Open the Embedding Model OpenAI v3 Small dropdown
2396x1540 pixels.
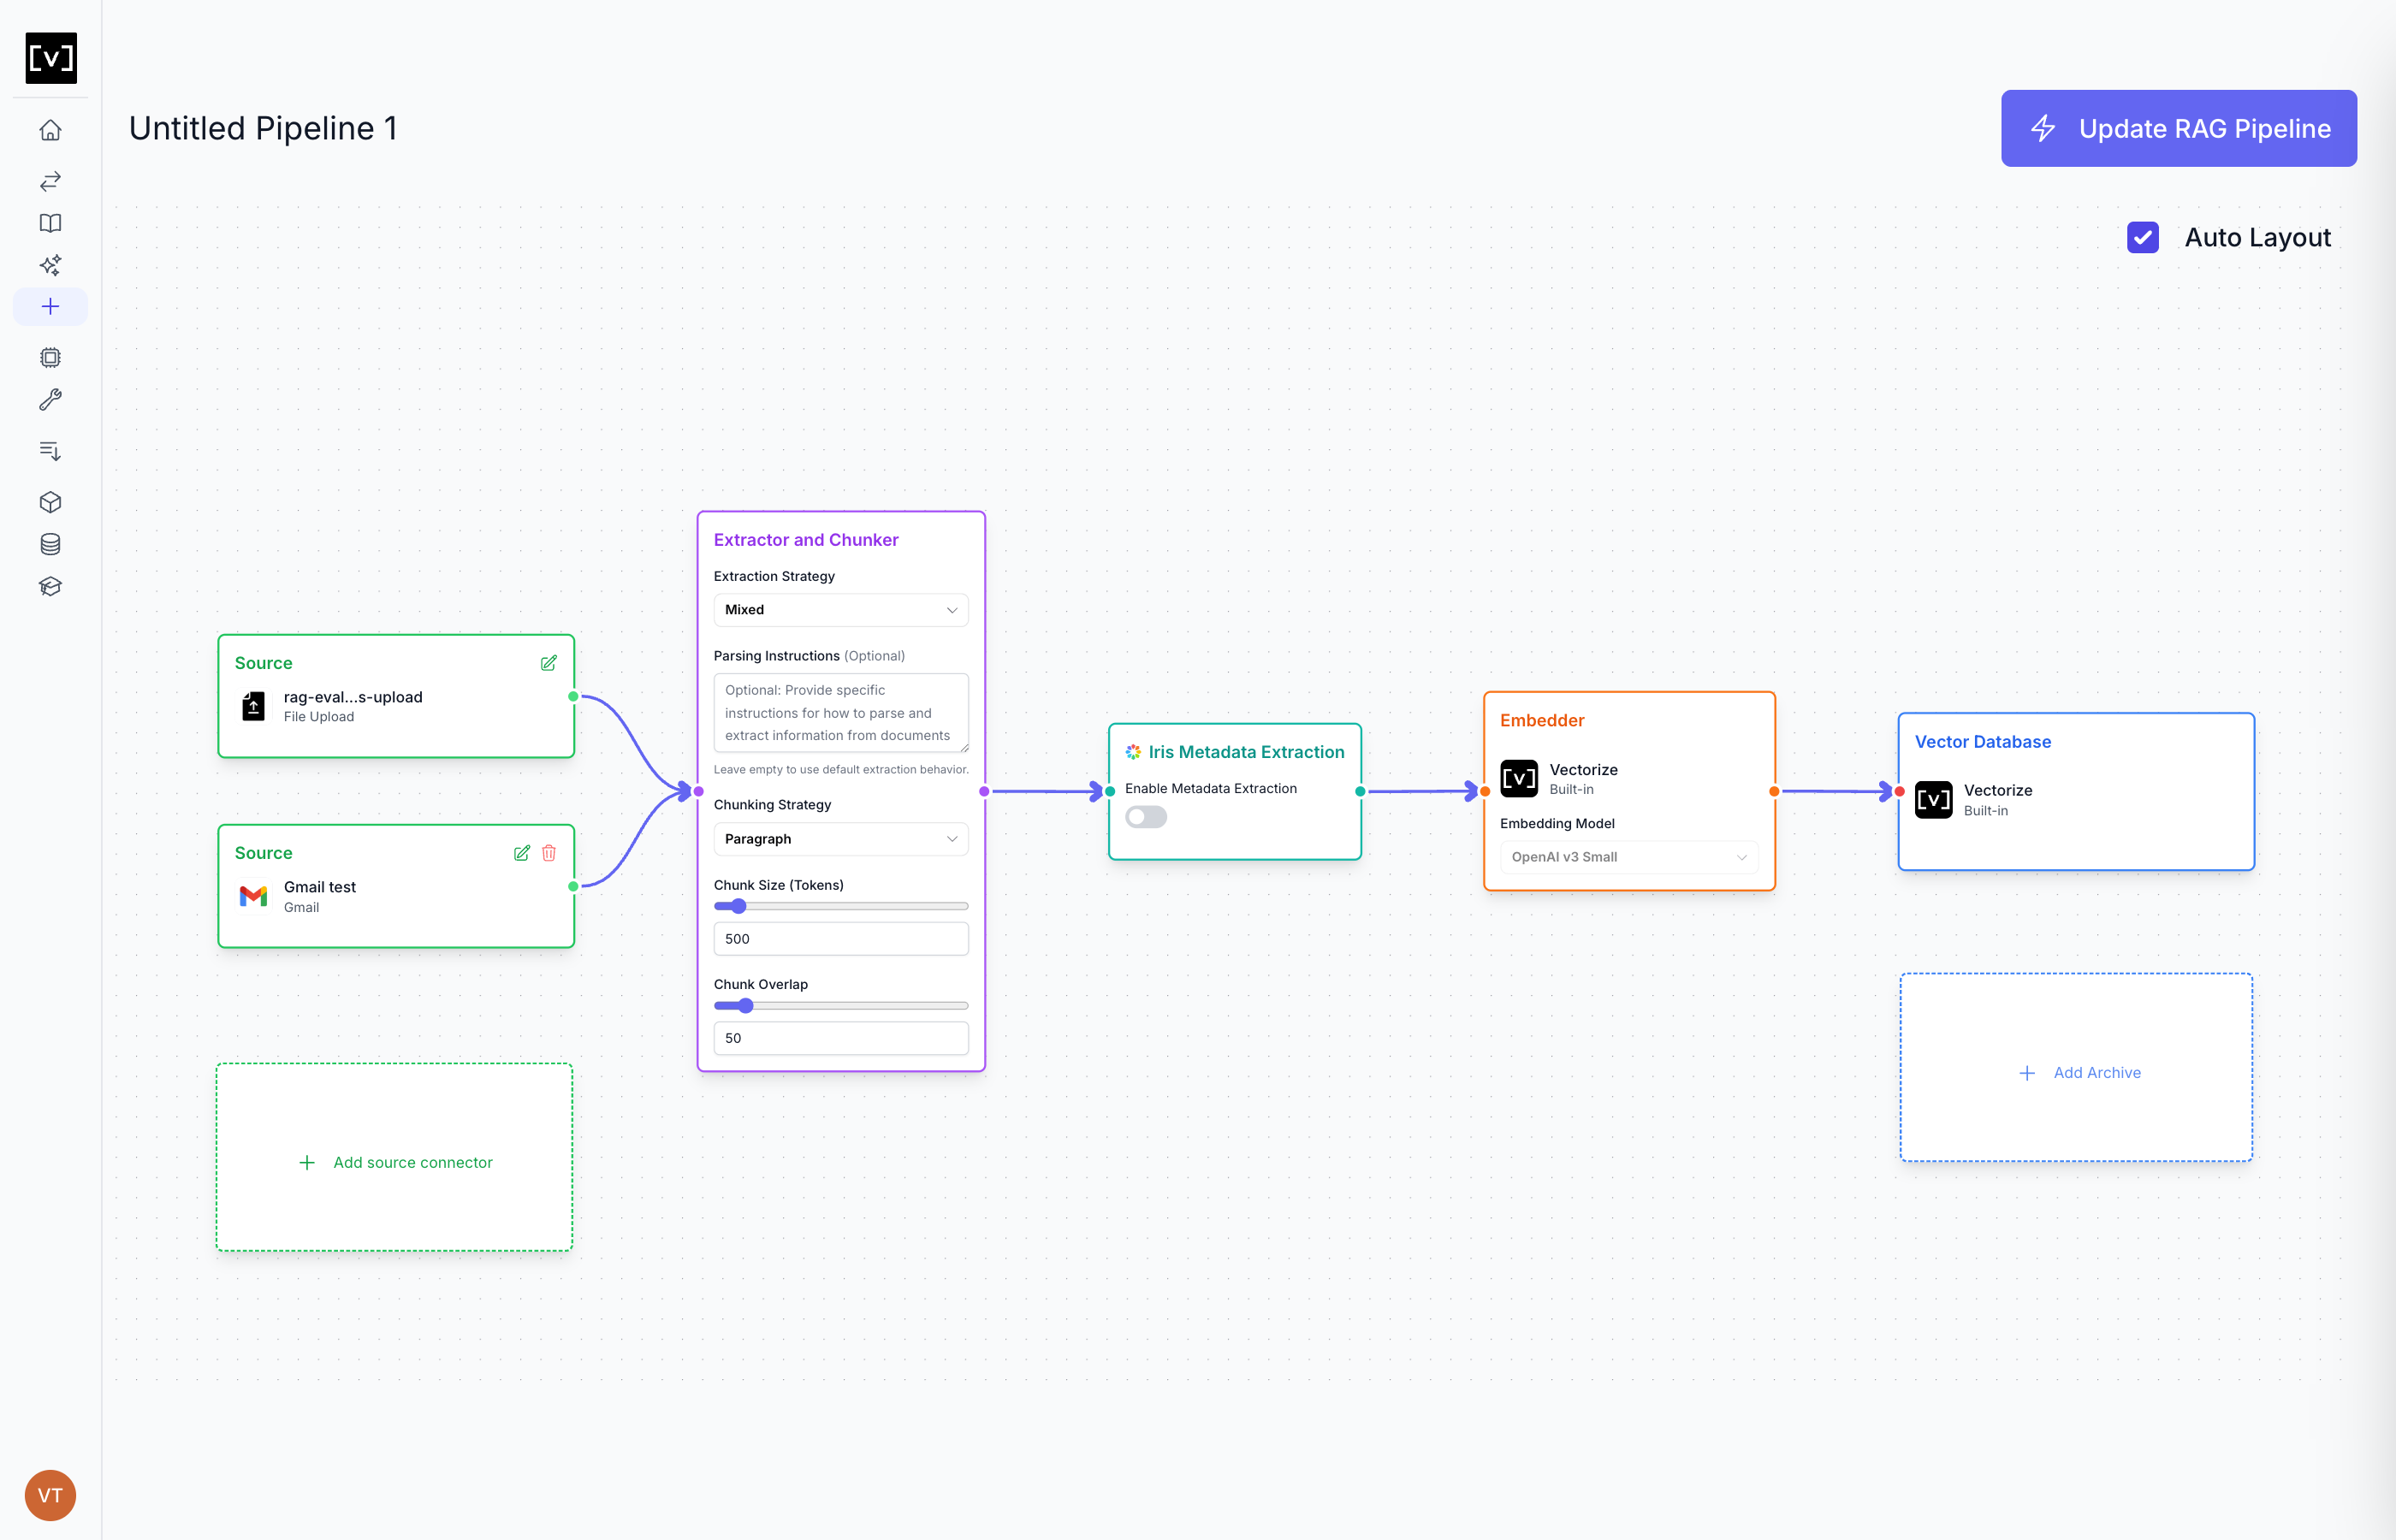click(x=1628, y=857)
